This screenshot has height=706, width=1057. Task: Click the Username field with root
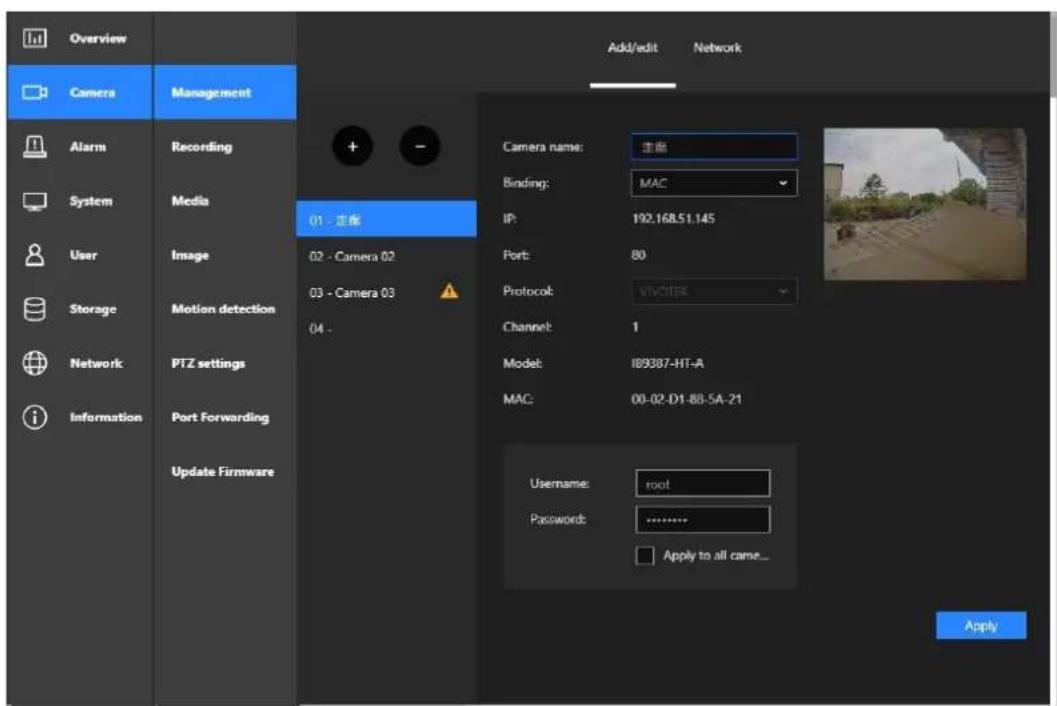click(x=702, y=483)
